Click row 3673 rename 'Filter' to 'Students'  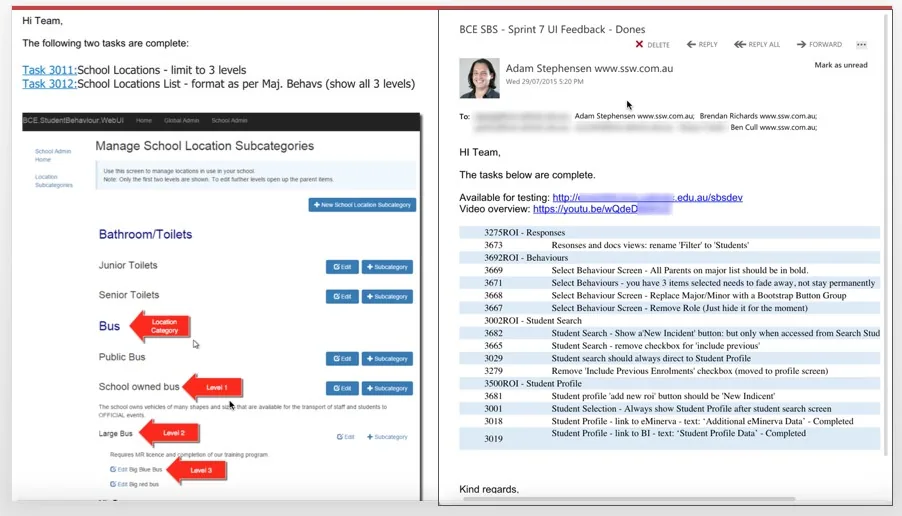point(669,245)
